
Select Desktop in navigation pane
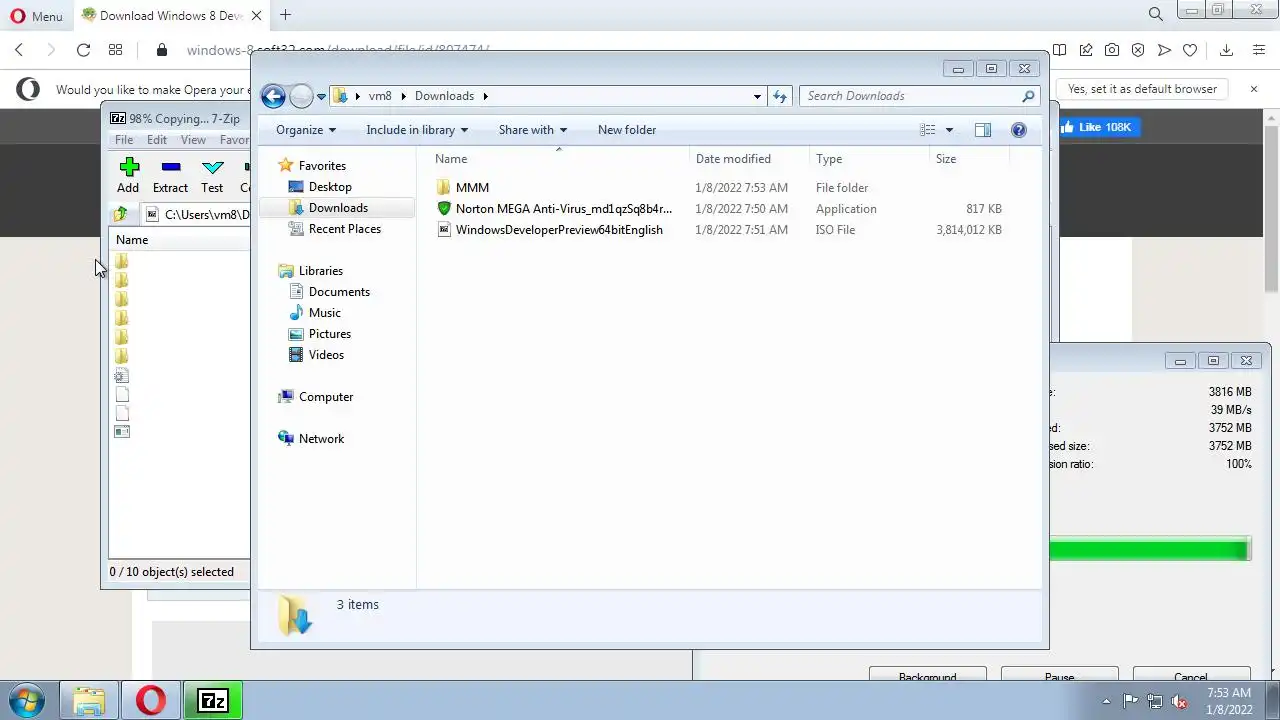click(x=330, y=187)
